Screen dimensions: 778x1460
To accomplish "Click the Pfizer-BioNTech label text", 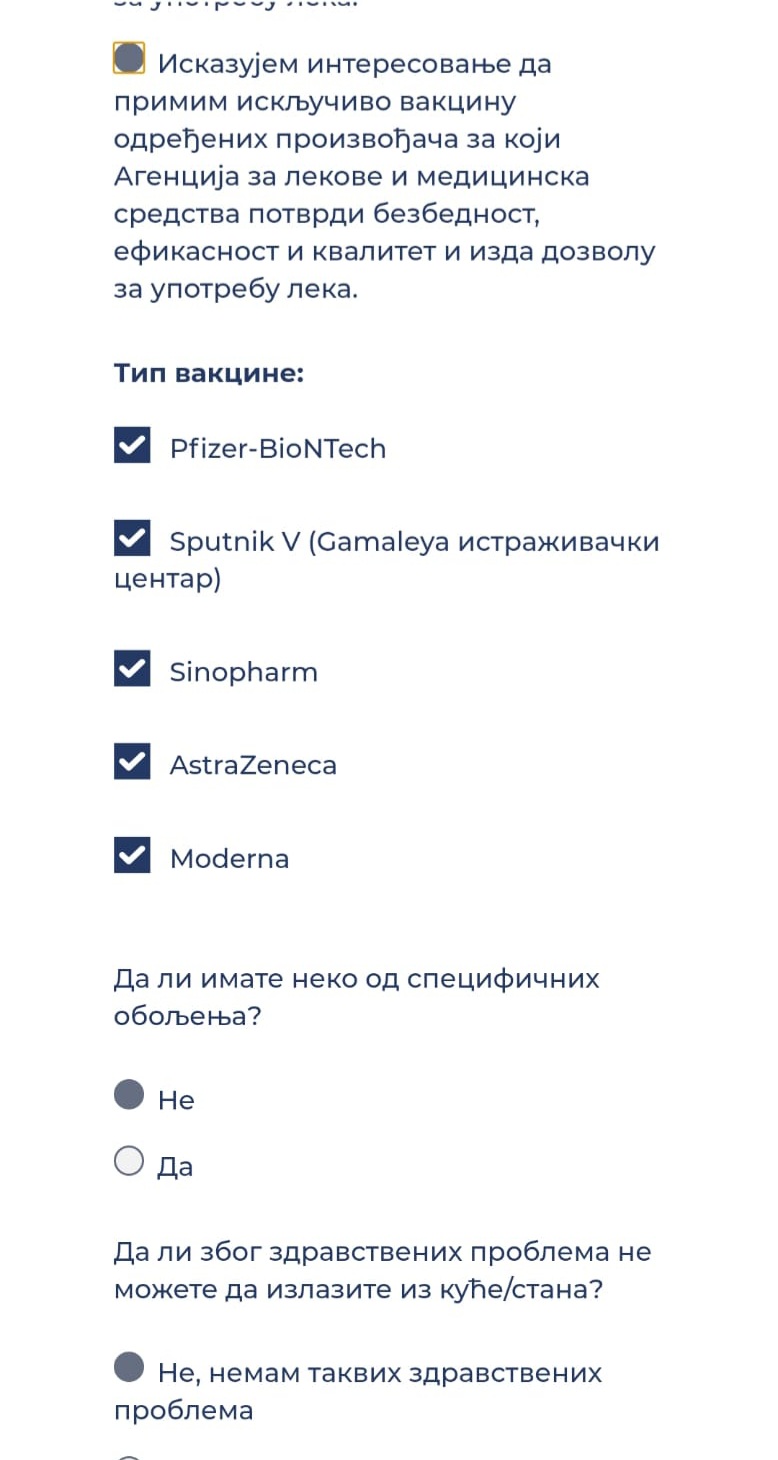I will coord(278,449).
